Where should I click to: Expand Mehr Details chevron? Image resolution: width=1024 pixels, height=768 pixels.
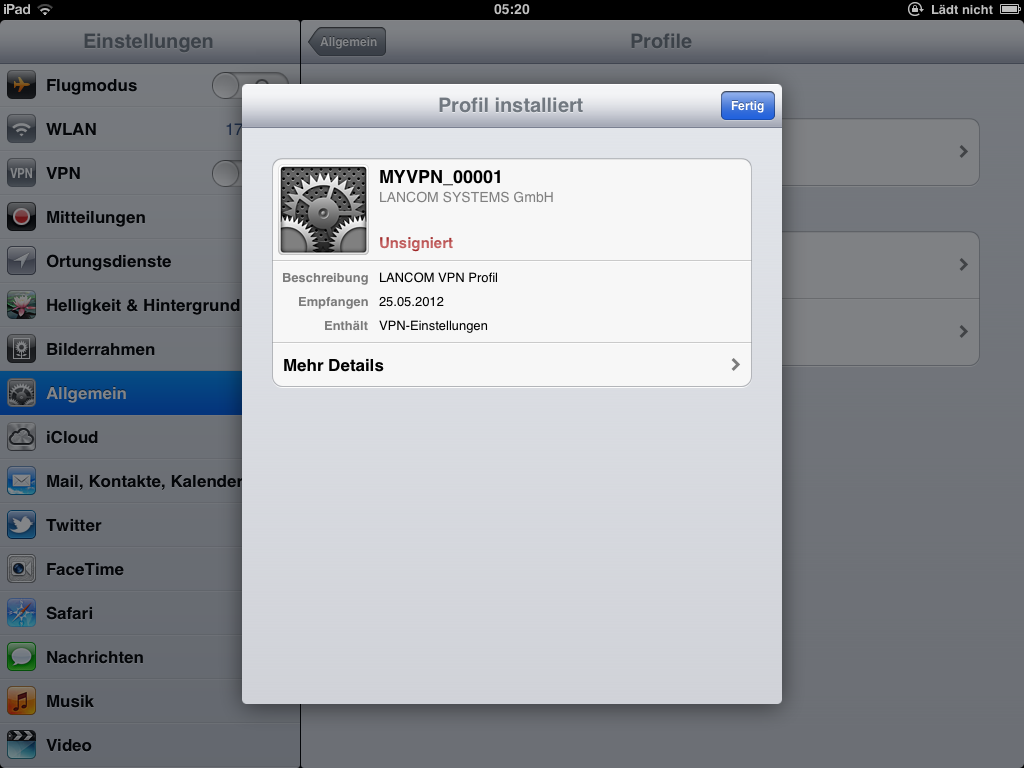click(x=735, y=365)
